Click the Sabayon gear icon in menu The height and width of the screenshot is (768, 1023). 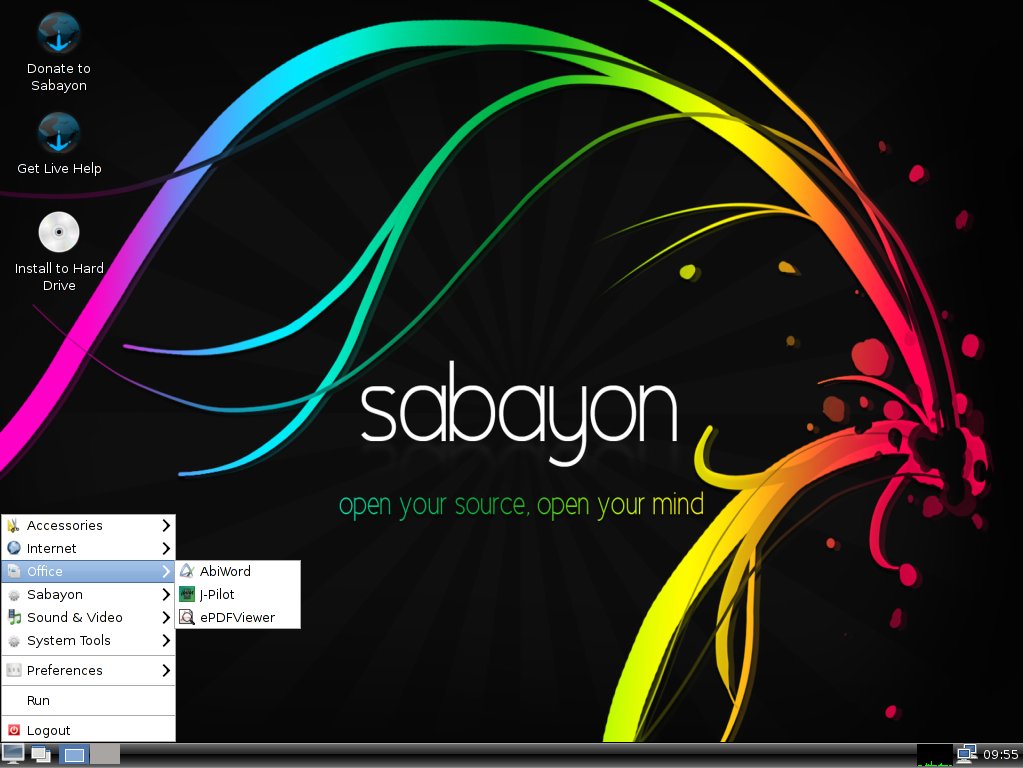click(x=14, y=594)
